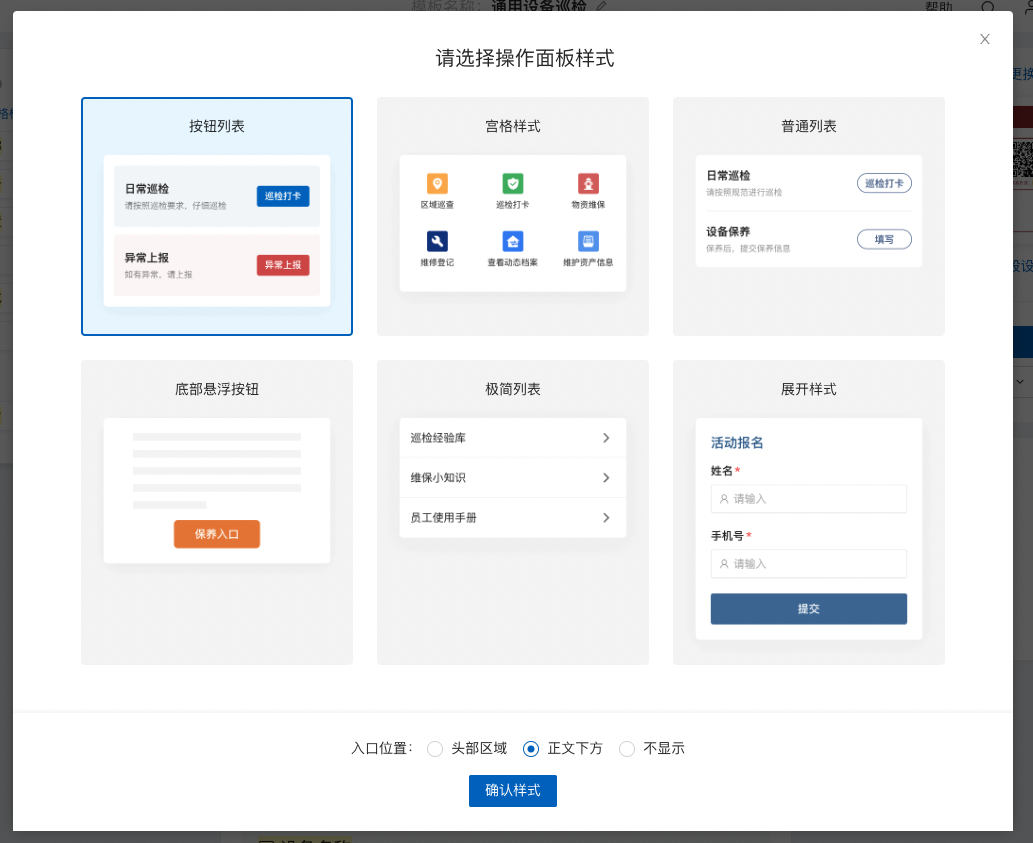The width and height of the screenshot is (1033, 843).
Task: Click the search icon in top bar
Action: [x=988, y=7]
